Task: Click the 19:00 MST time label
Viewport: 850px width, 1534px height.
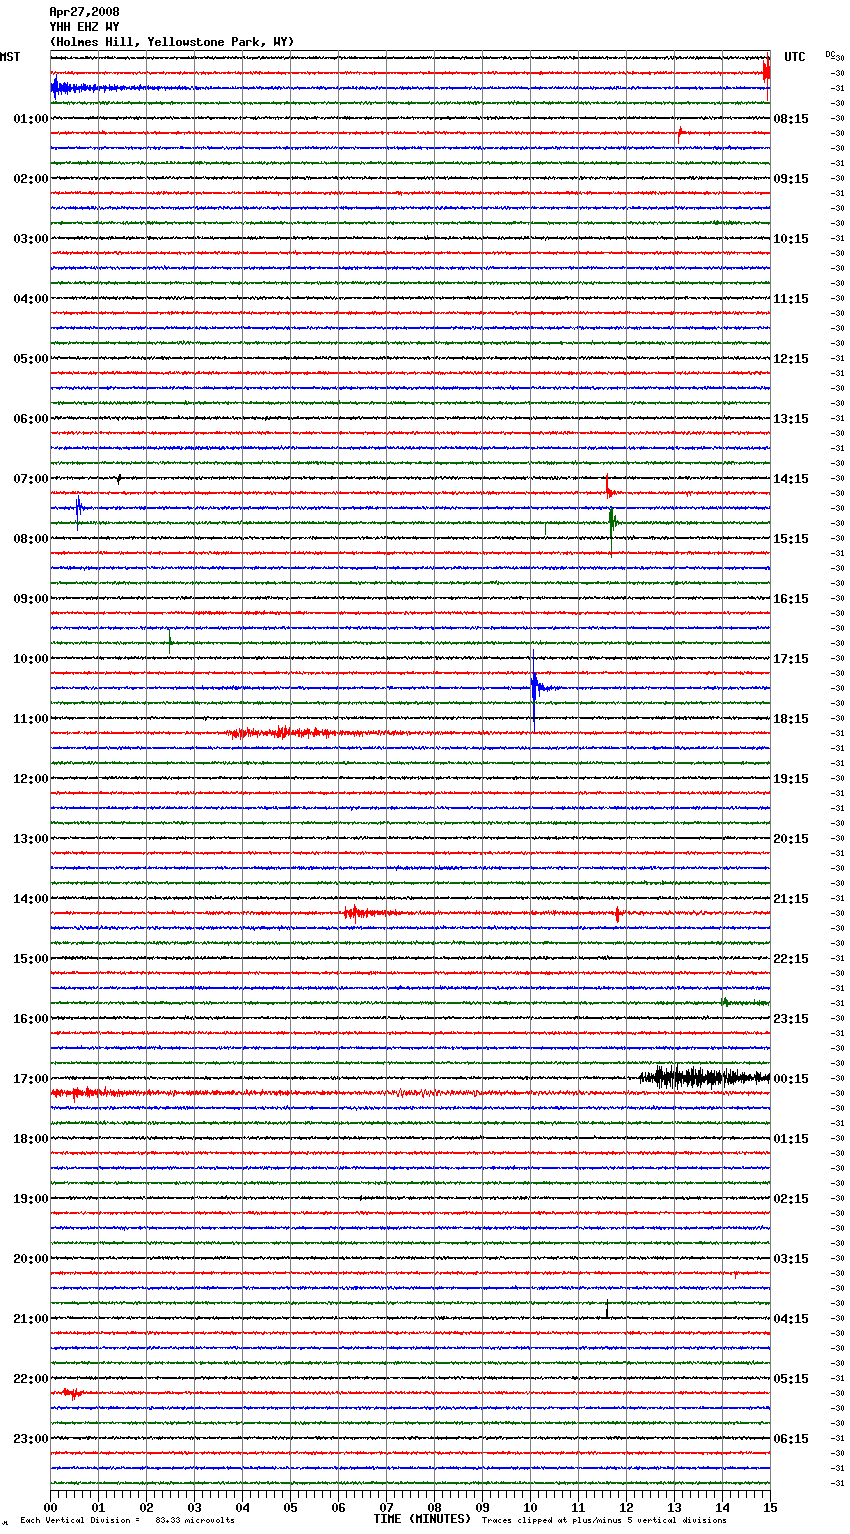Action: pos(30,1199)
